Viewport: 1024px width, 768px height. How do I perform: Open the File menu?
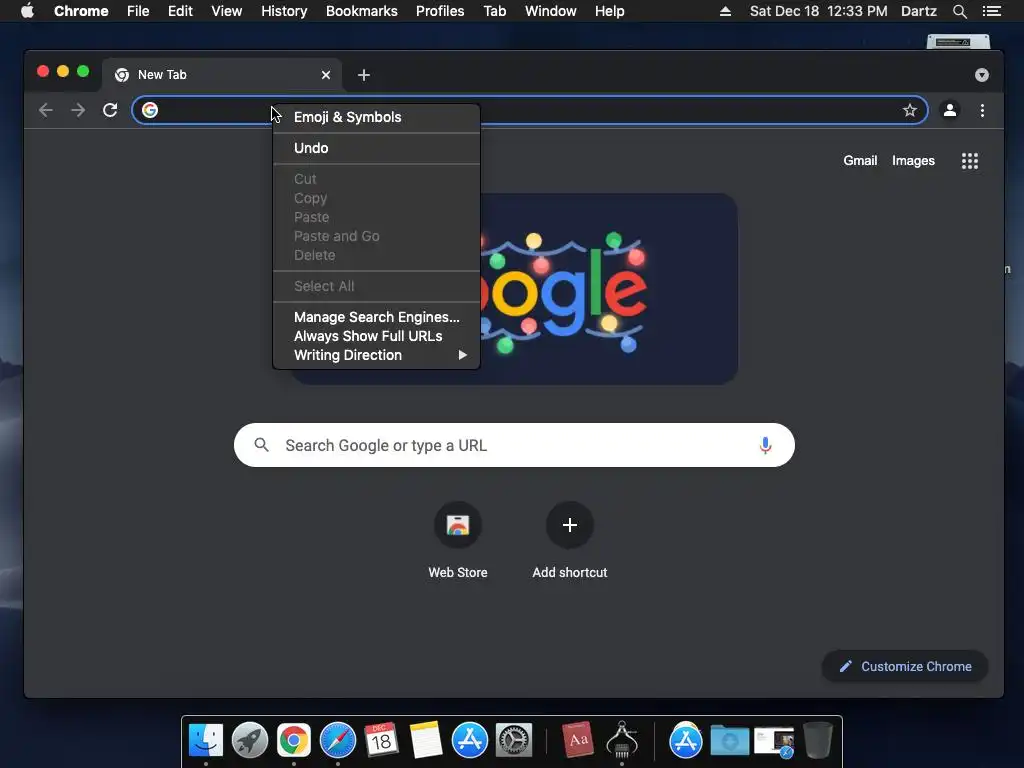(x=138, y=11)
